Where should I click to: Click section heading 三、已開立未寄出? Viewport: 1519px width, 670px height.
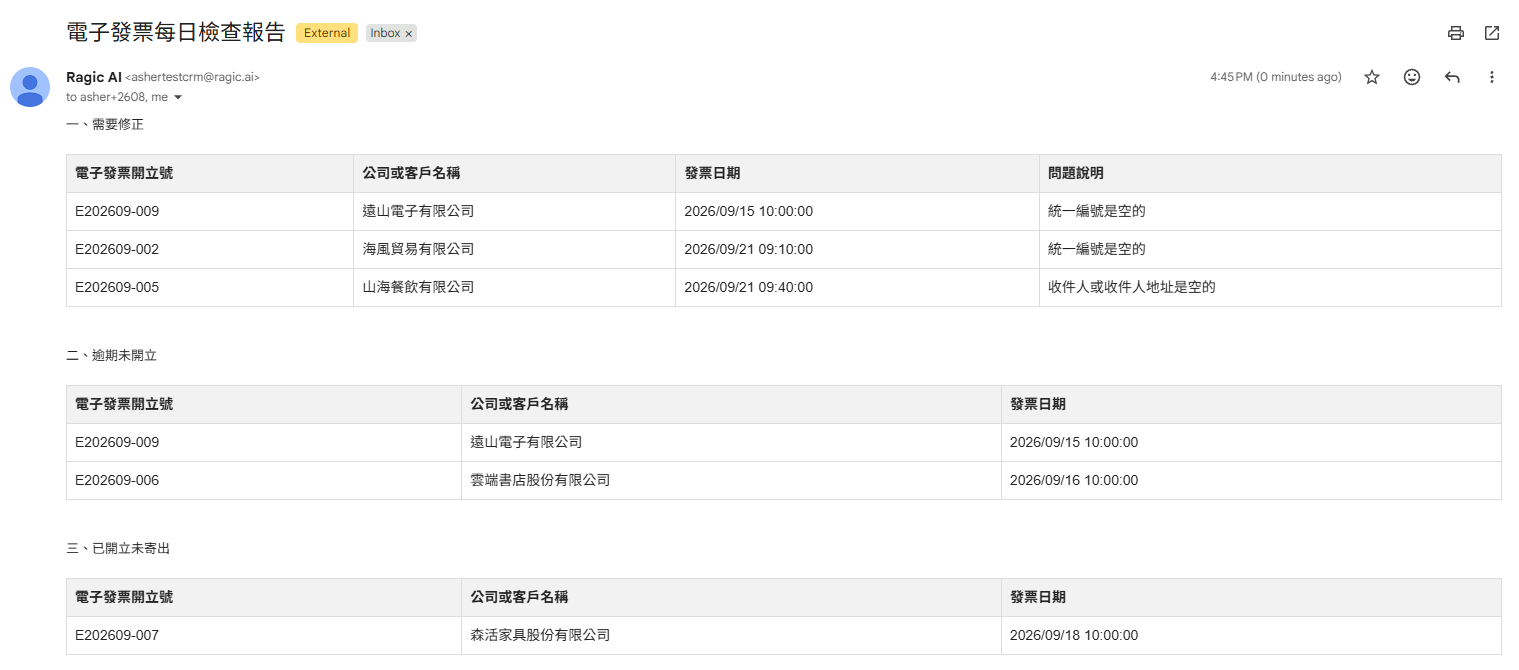tap(118, 548)
